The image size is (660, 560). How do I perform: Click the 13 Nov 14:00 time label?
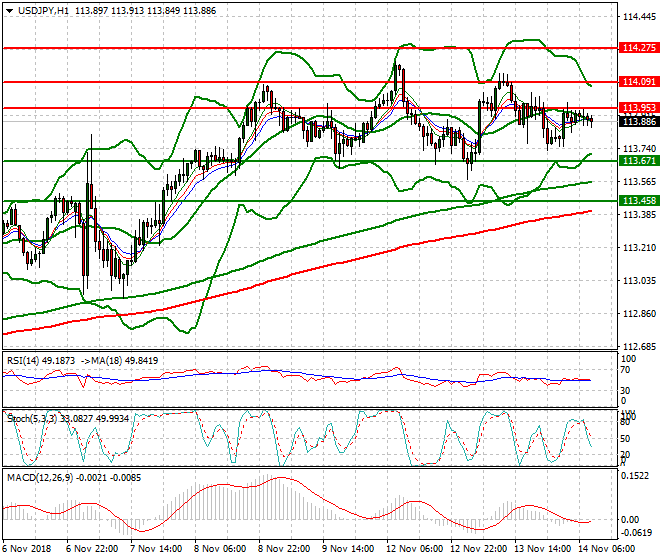pyautogui.click(x=543, y=549)
